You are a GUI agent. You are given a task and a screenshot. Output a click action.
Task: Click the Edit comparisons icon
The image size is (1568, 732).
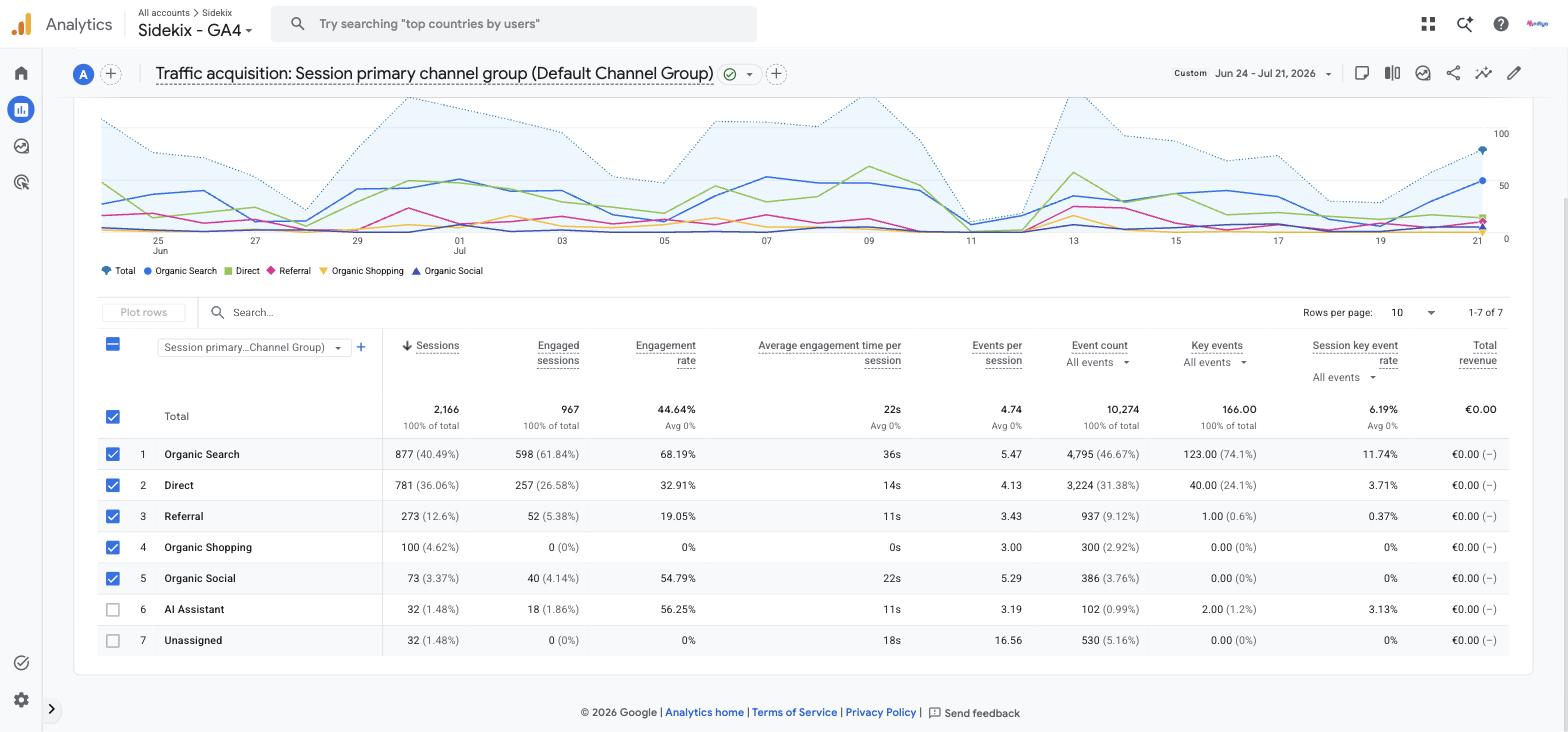click(1392, 73)
